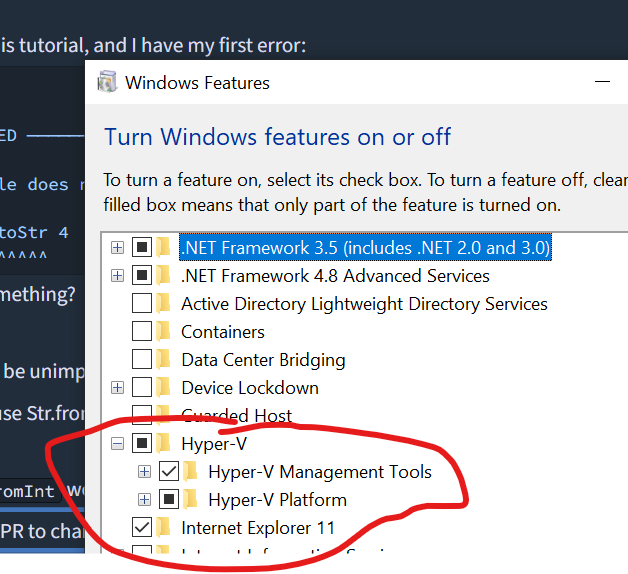Click the 'Turn Windows features on or off' heading

tap(277, 137)
